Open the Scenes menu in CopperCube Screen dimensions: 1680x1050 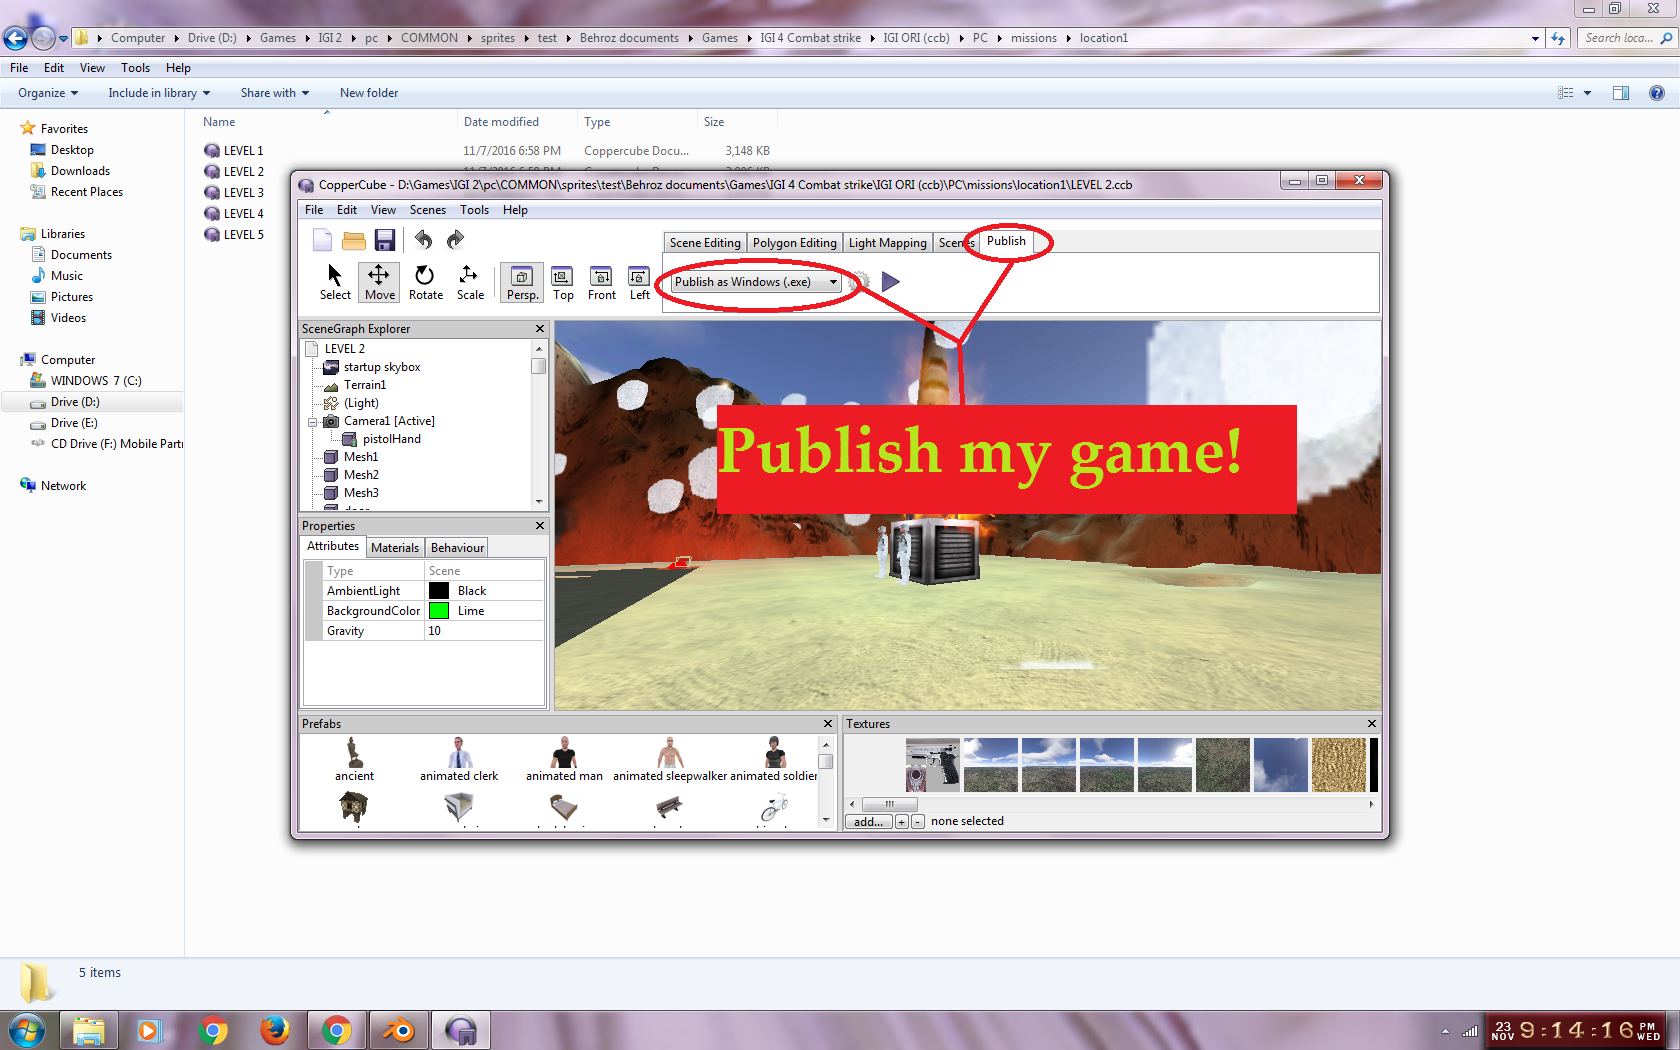[427, 210]
